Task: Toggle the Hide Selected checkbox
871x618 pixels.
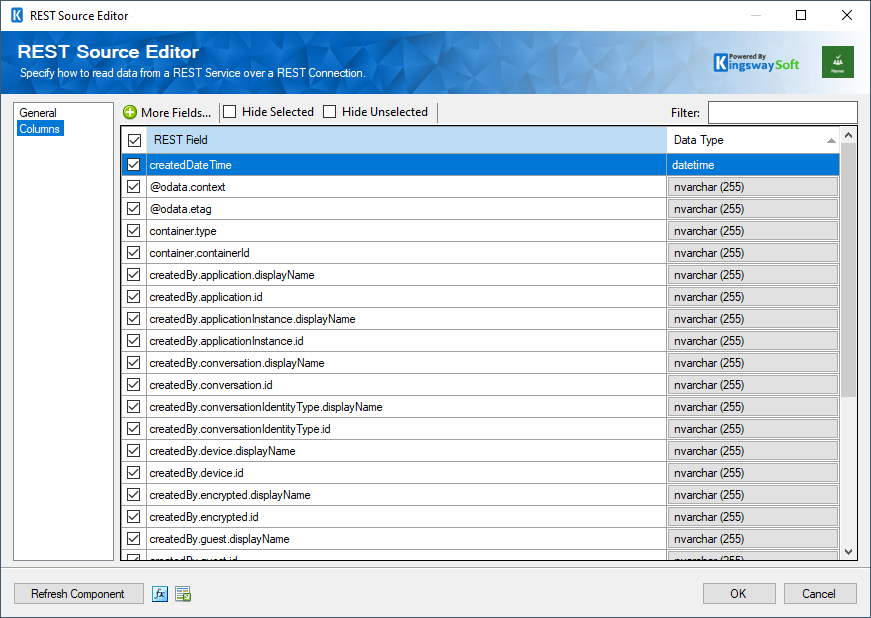Action: pos(229,112)
